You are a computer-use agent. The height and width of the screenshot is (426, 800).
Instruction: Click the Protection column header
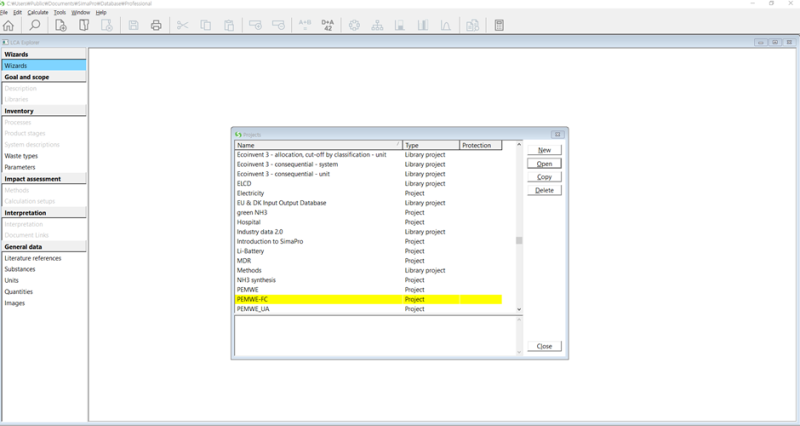click(481, 145)
